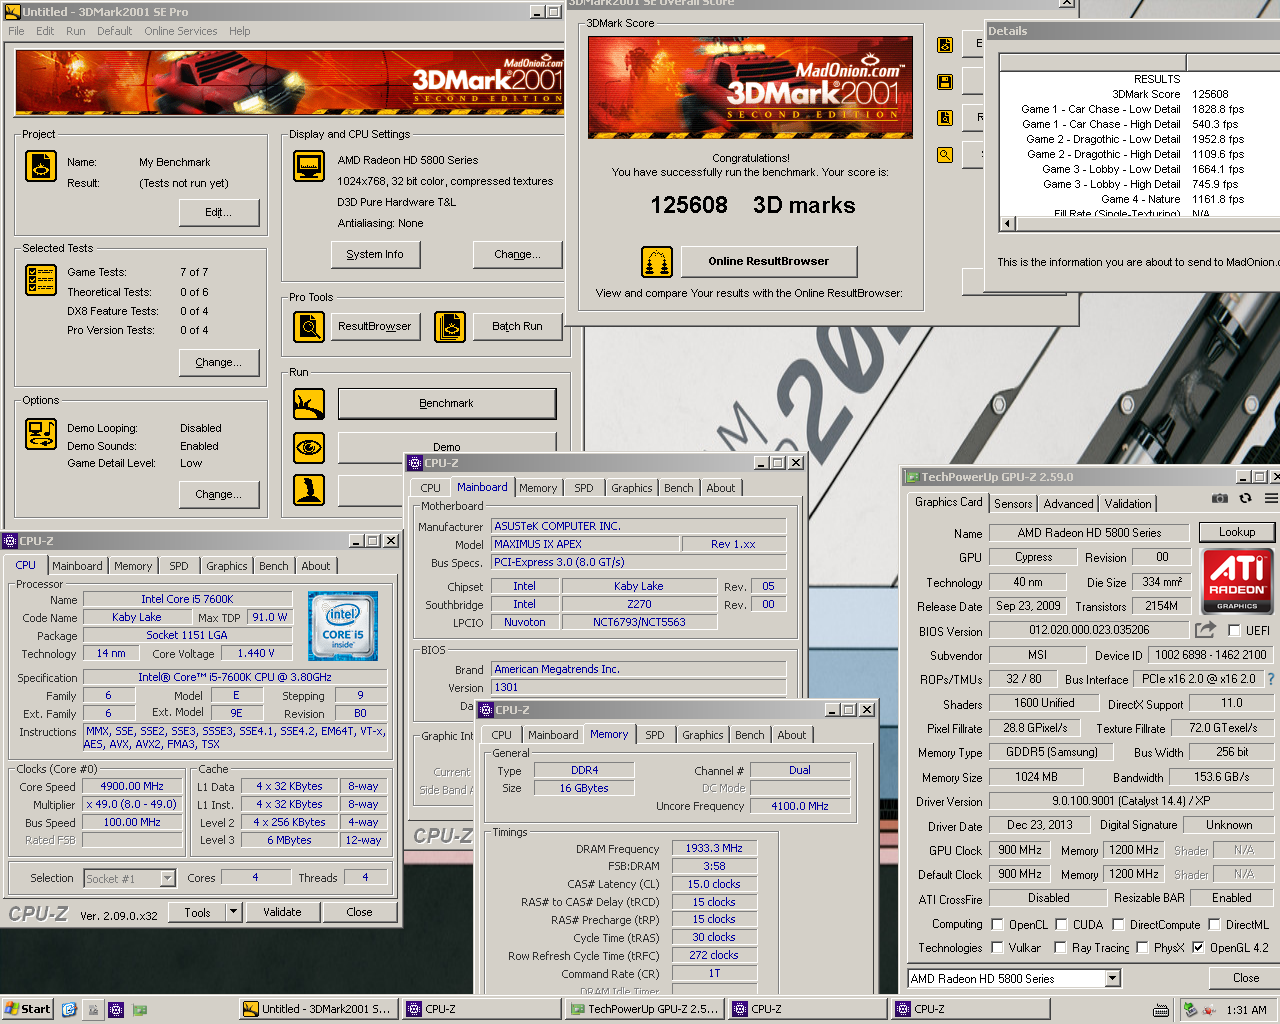
Task: Click the TechPowerUp GPU-Z taskbar button
Action: point(644,1009)
